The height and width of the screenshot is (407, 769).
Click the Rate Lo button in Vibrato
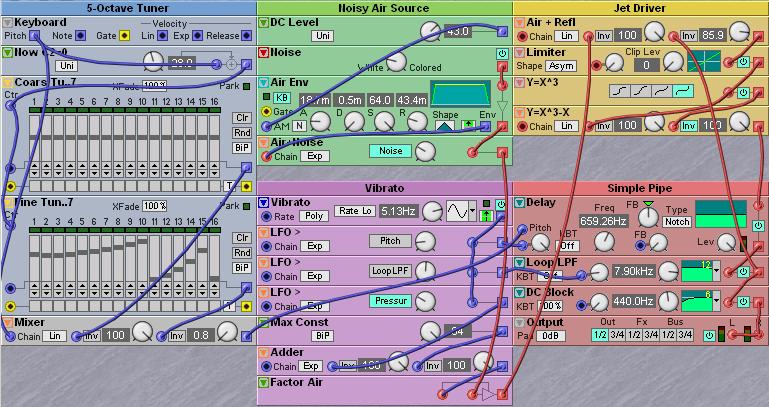[355, 211]
